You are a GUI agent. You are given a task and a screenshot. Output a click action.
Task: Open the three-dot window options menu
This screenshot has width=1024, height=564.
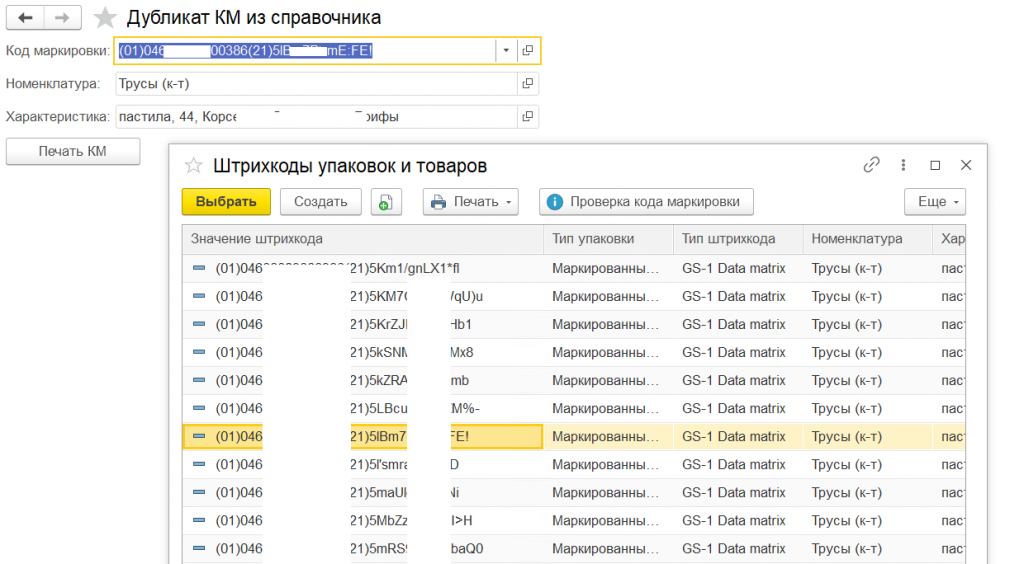[x=904, y=165]
